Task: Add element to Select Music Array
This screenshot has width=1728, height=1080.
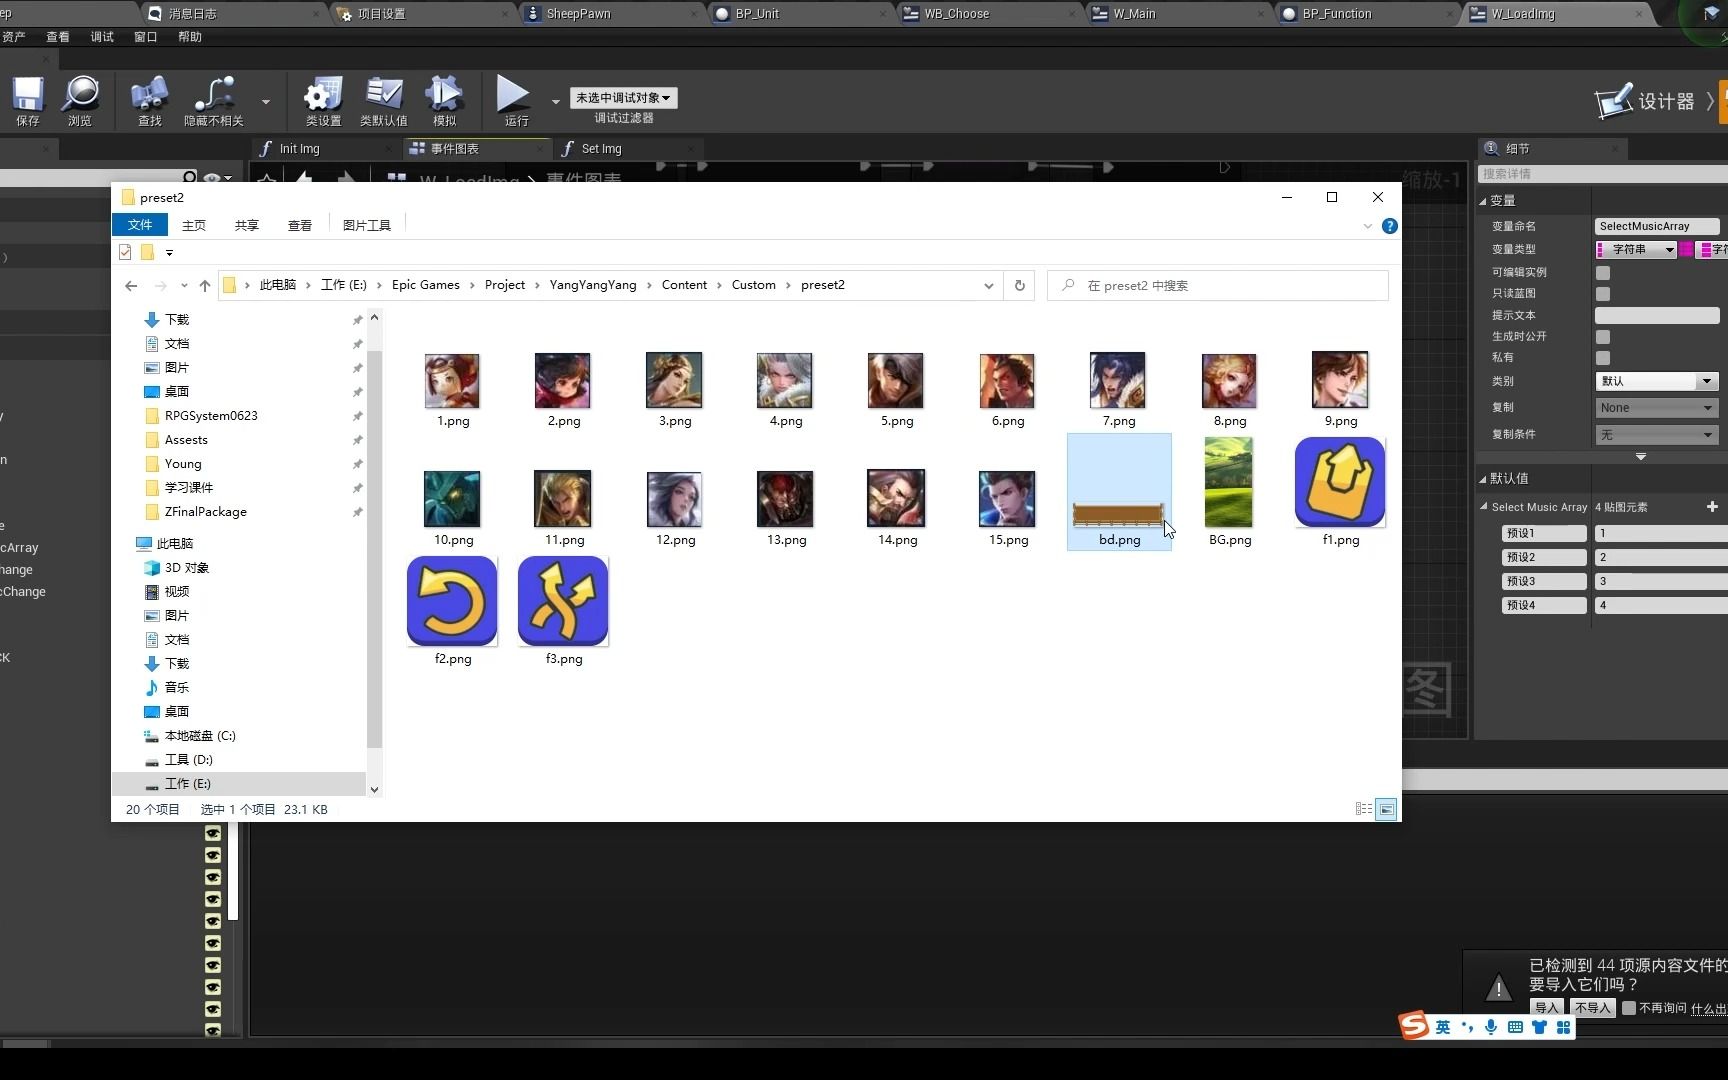Action: [x=1712, y=507]
